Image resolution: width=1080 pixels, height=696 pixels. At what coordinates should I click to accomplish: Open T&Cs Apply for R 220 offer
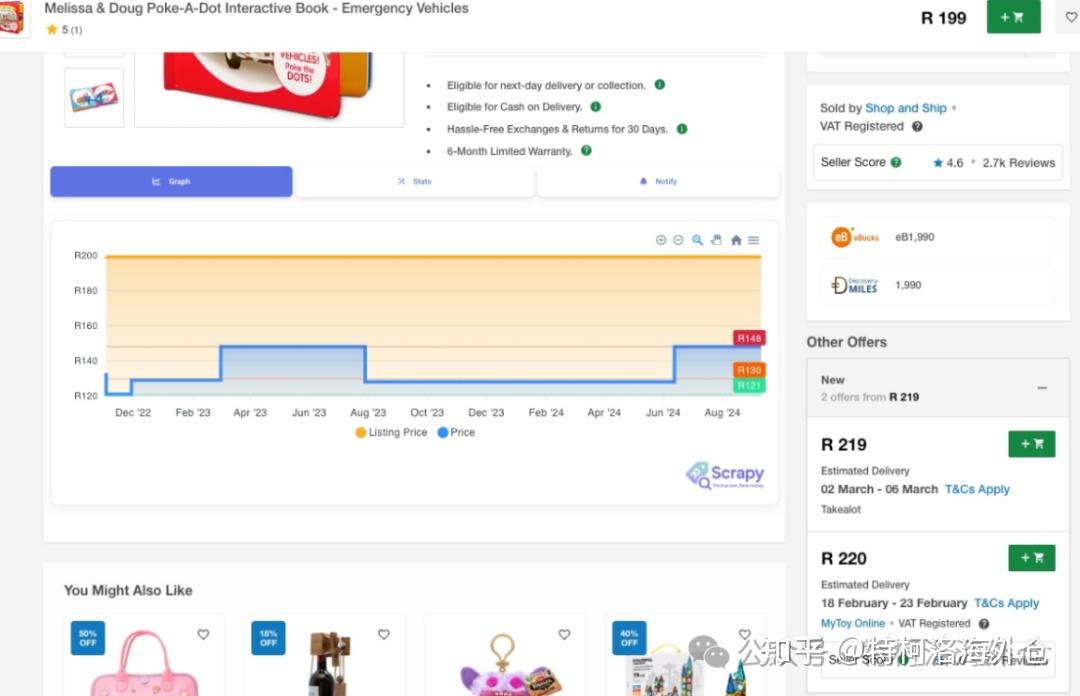[1006, 603]
